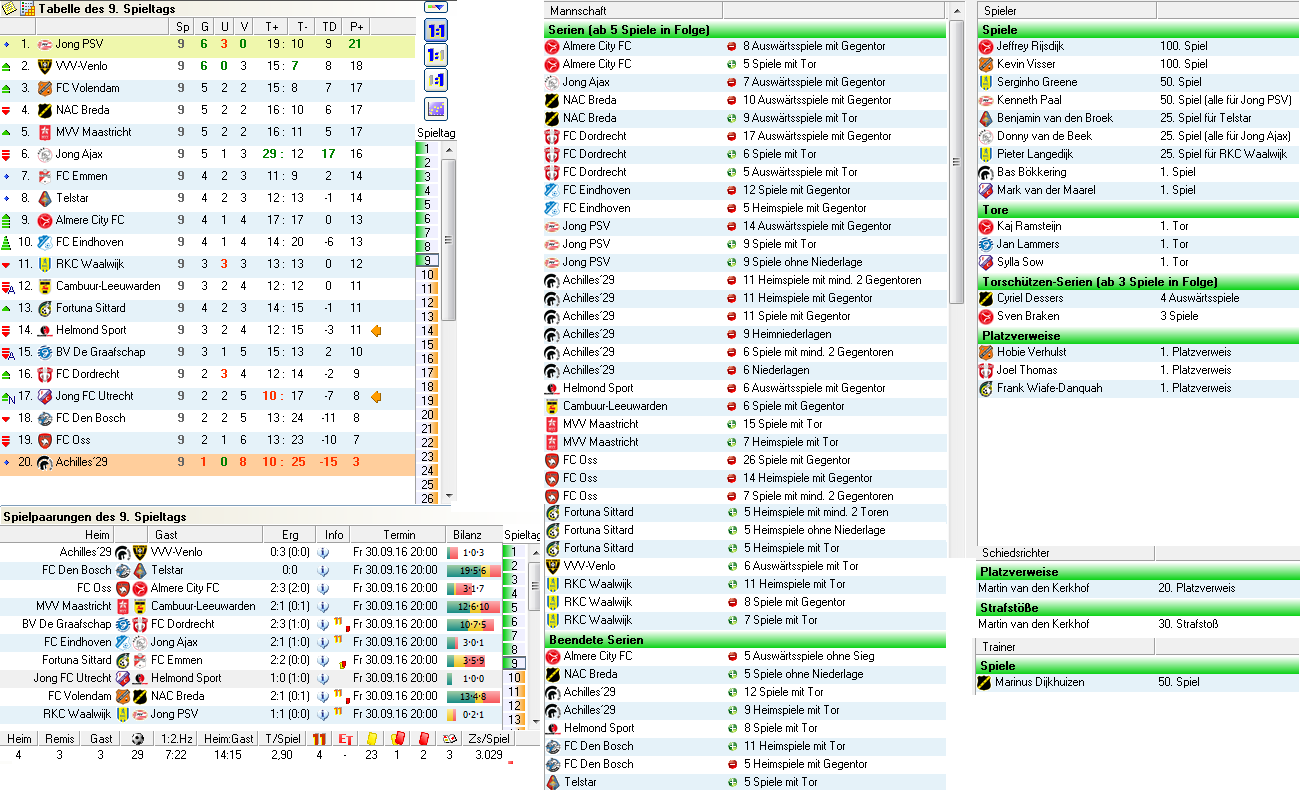Click the Spieler column header

coord(1067,10)
